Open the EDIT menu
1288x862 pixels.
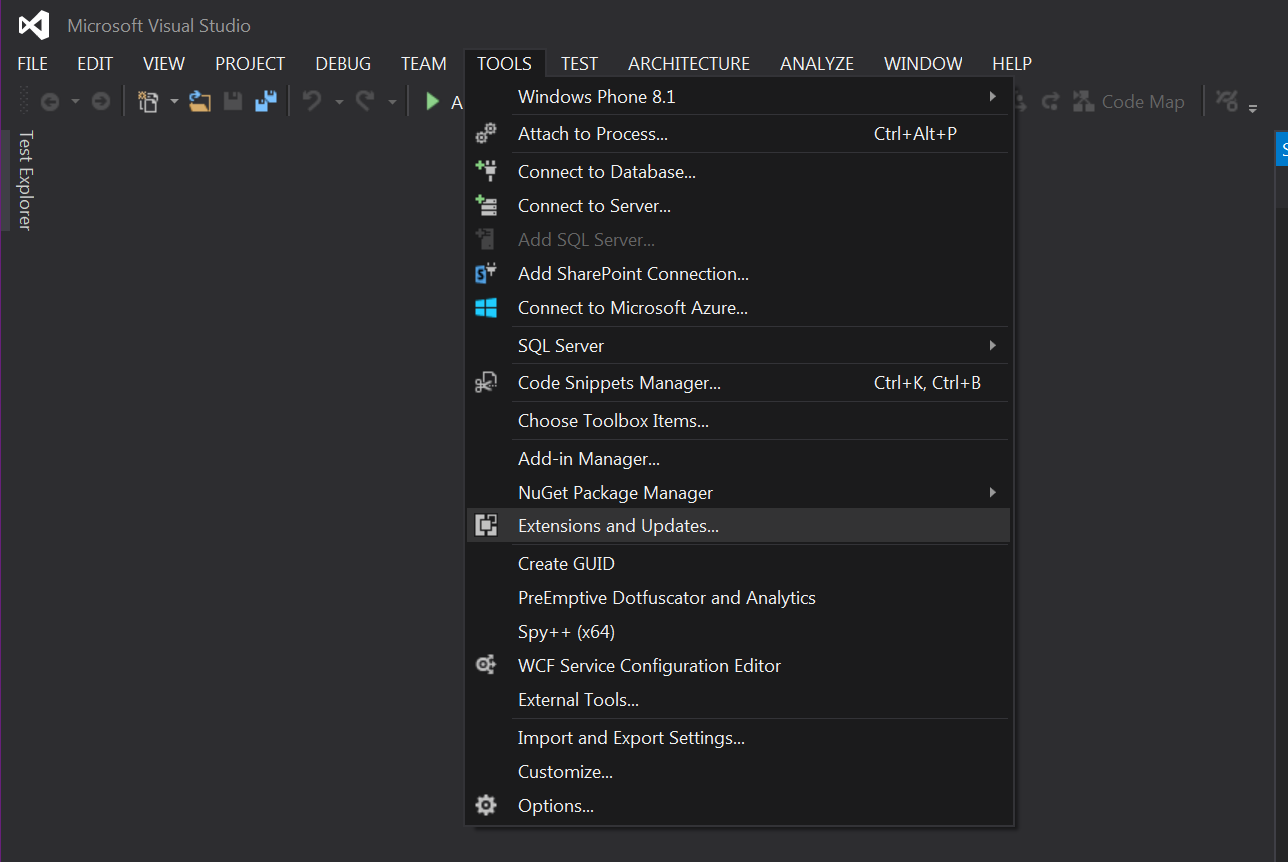pyautogui.click(x=95, y=63)
